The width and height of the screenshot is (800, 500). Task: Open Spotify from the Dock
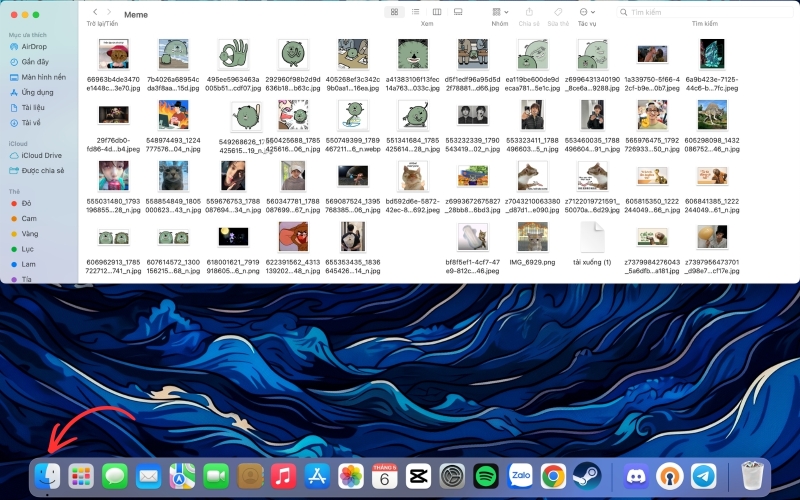pyautogui.click(x=486, y=477)
